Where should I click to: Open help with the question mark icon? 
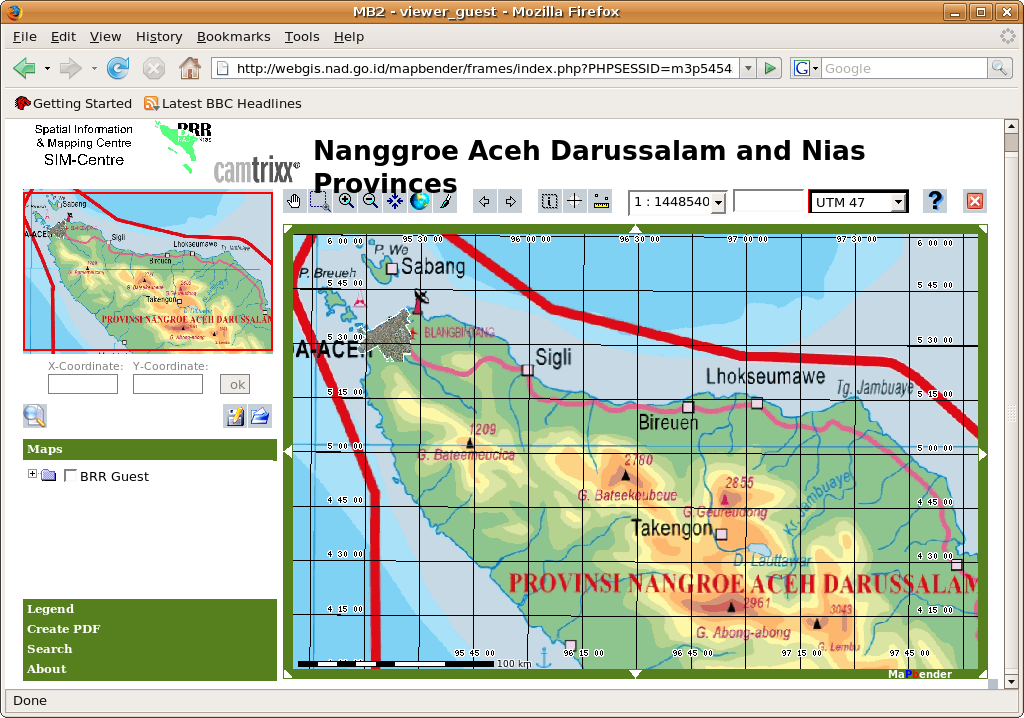click(x=935, y=201)
